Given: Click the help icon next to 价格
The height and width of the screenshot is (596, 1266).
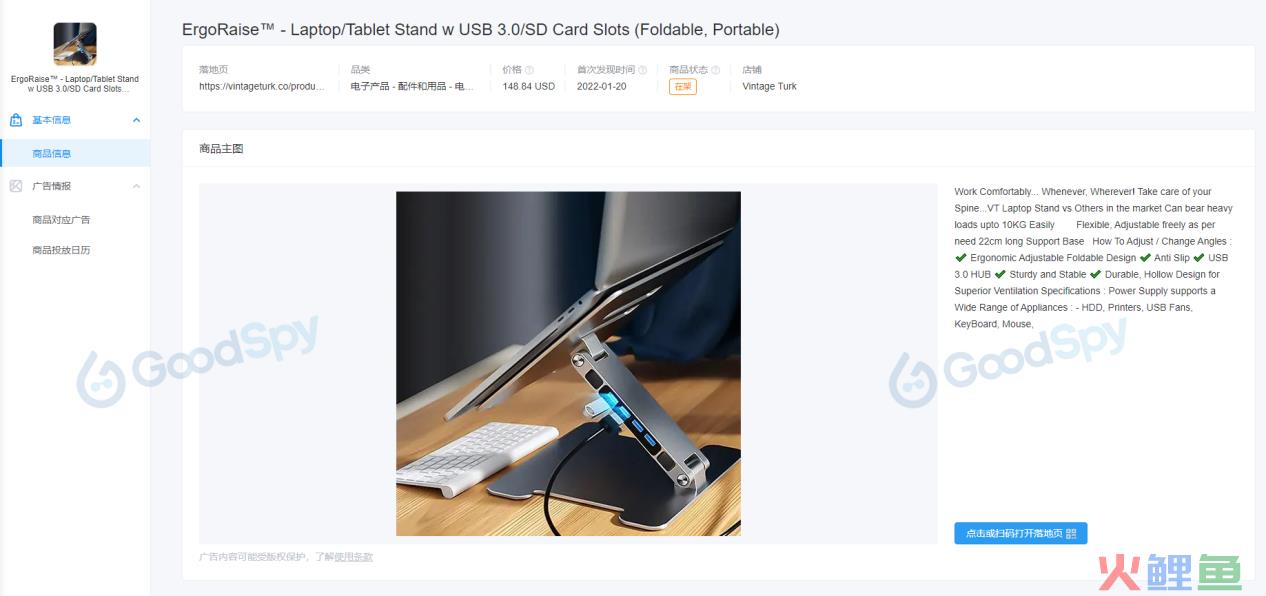Looking at the screenshot, I should pos(529,70).
